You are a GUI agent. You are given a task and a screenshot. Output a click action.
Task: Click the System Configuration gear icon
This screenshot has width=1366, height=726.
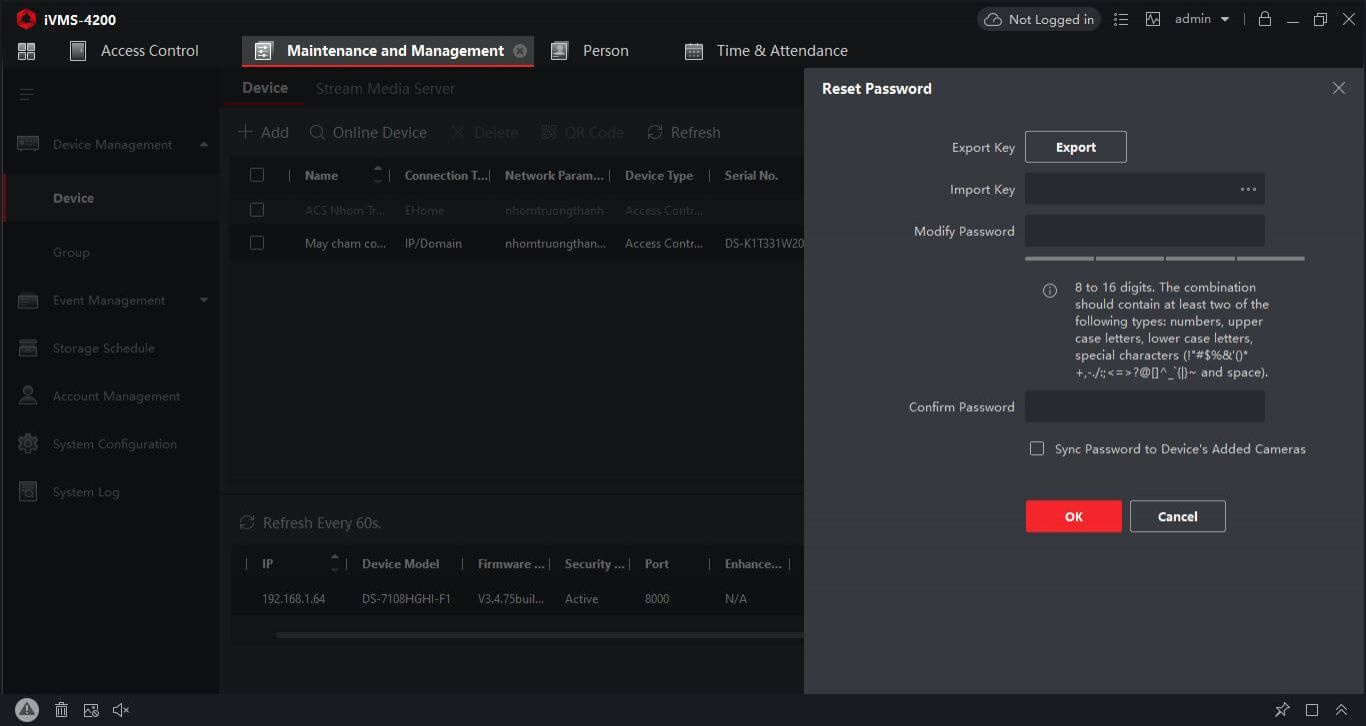tap(28, 444)
